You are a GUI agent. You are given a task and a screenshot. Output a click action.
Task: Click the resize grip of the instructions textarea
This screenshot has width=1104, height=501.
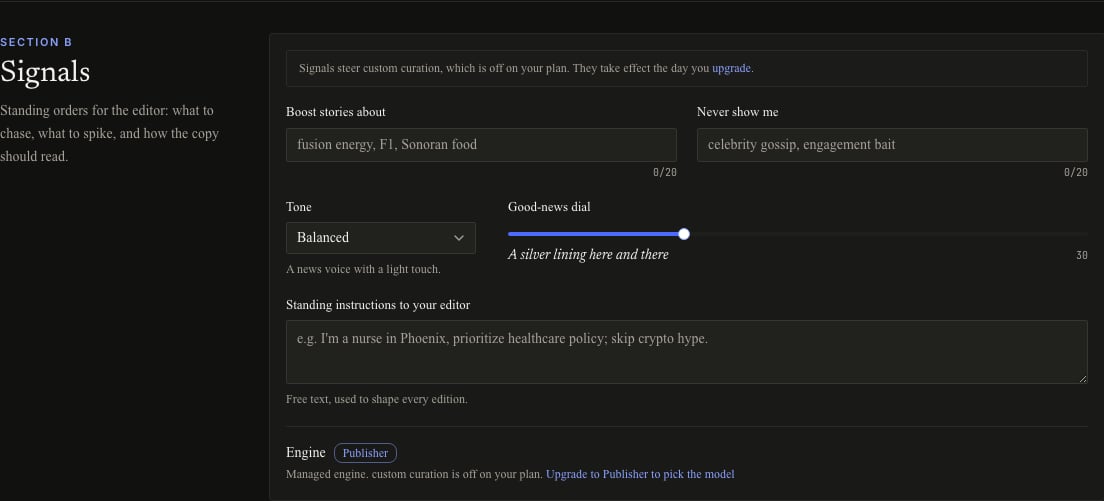point(1083,379)
